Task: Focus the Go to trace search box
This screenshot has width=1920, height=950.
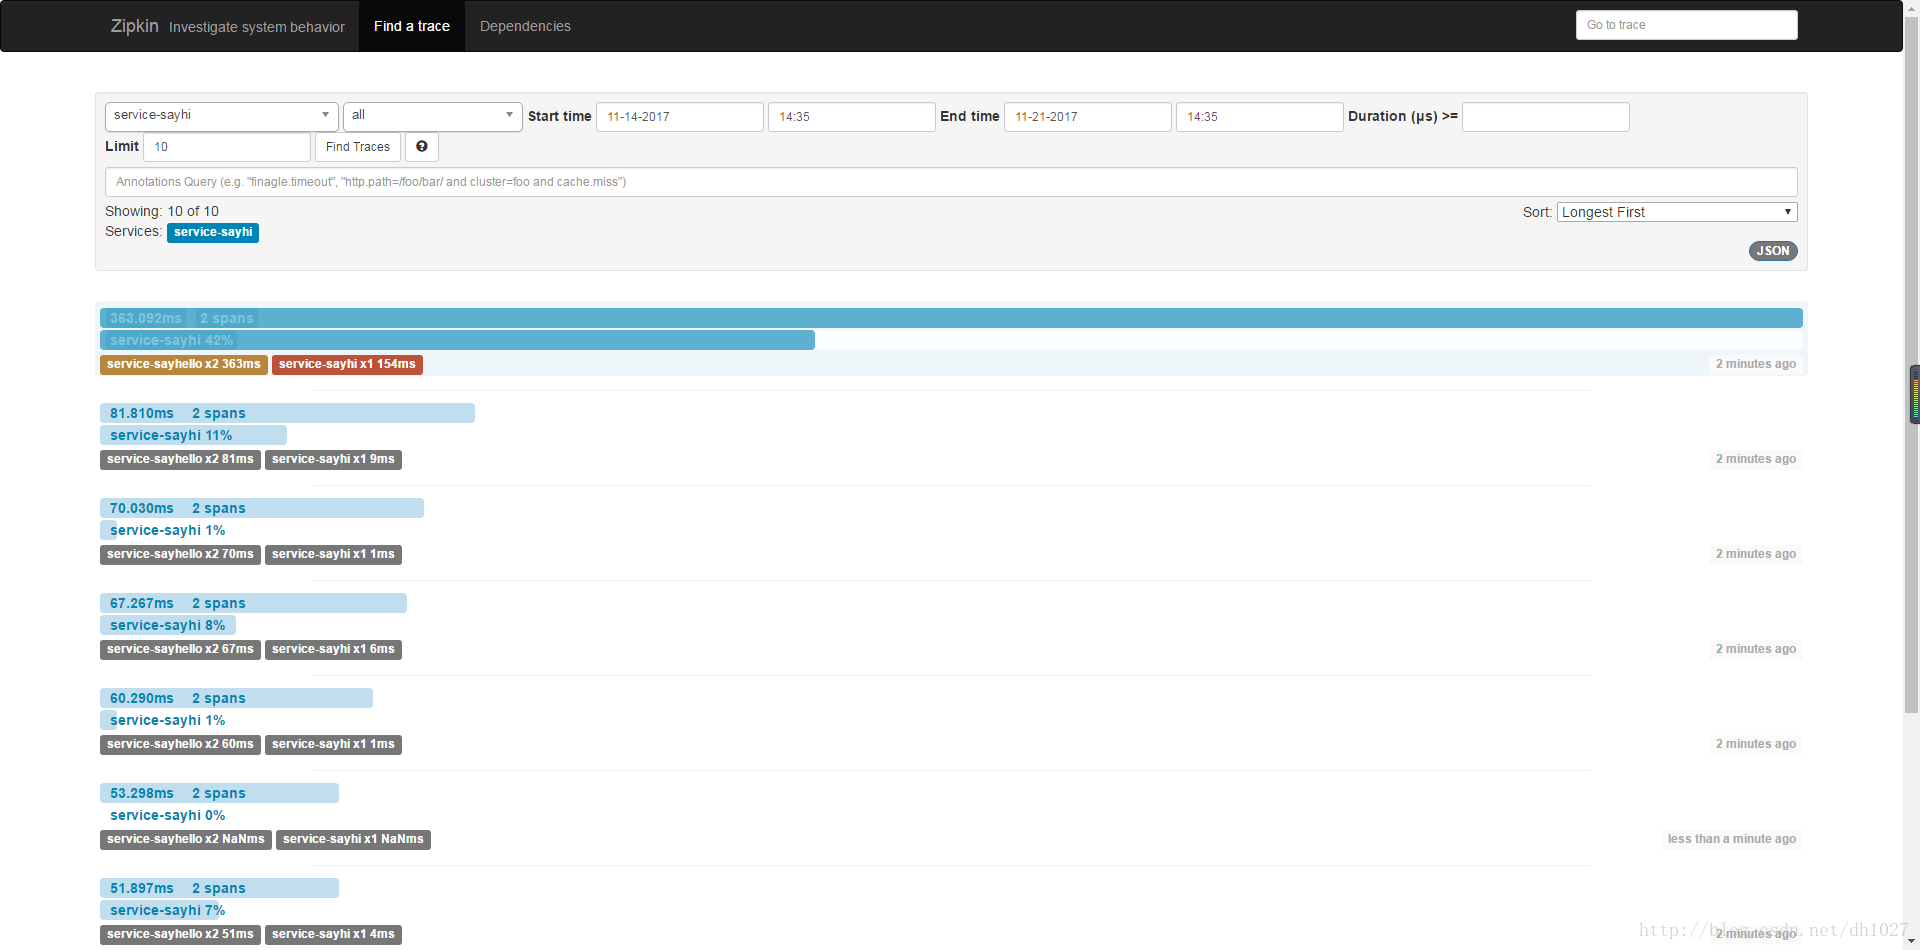Action: pyautogui.click(x=1686, y=25)
